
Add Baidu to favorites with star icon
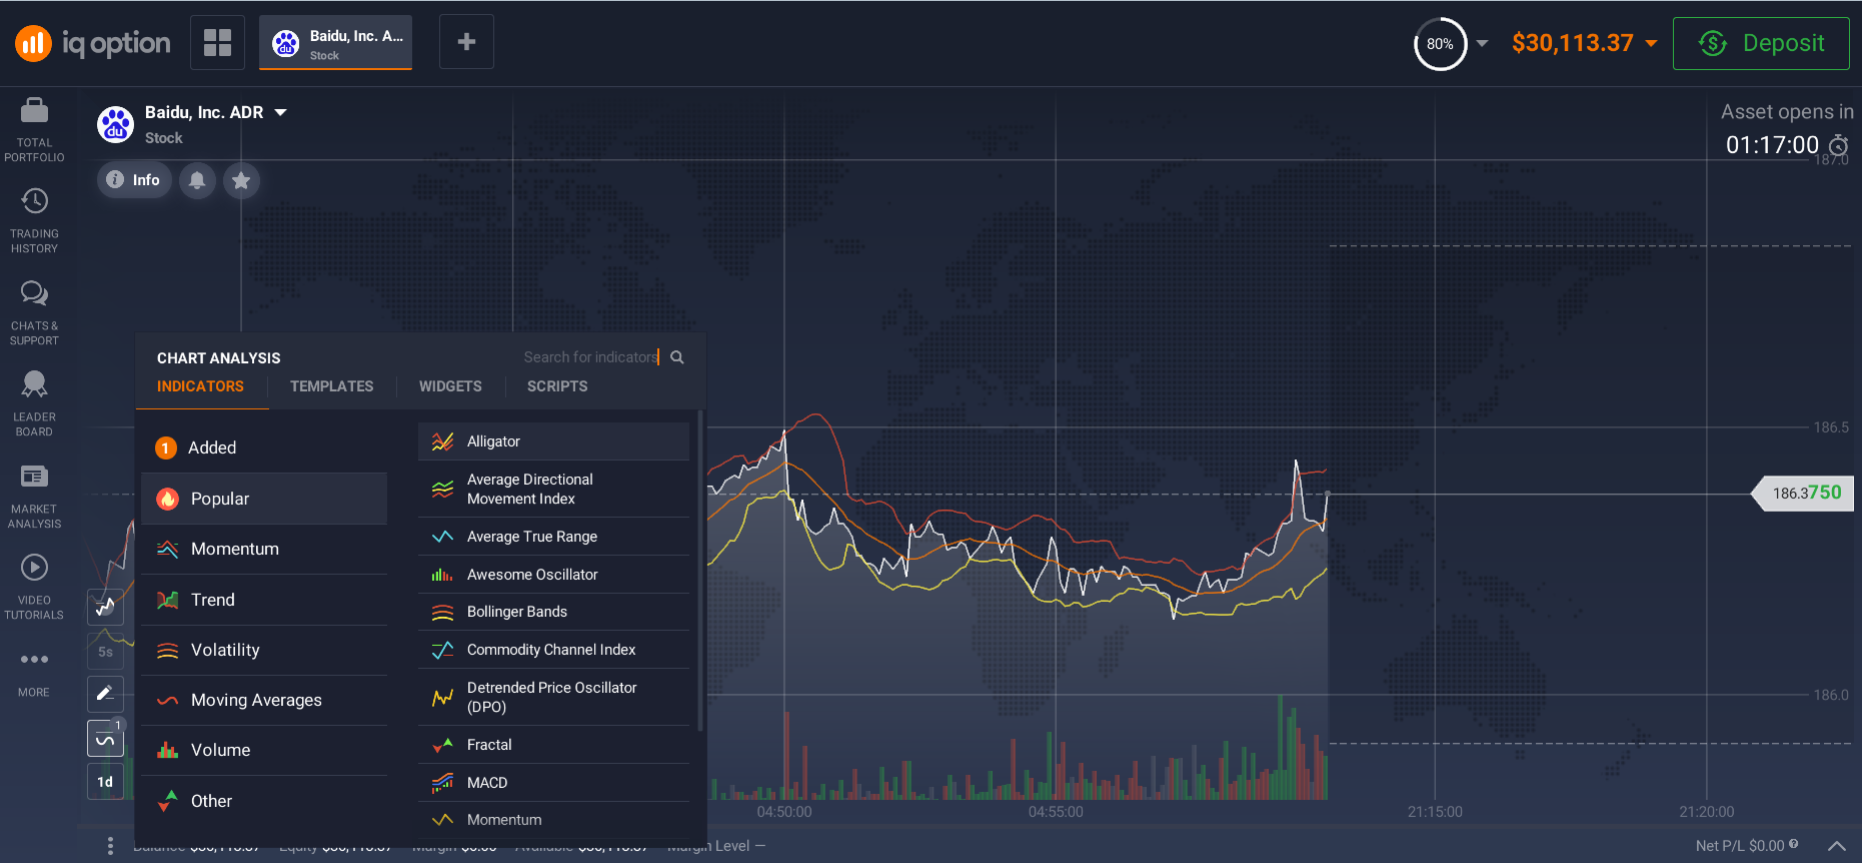[241, 180]
